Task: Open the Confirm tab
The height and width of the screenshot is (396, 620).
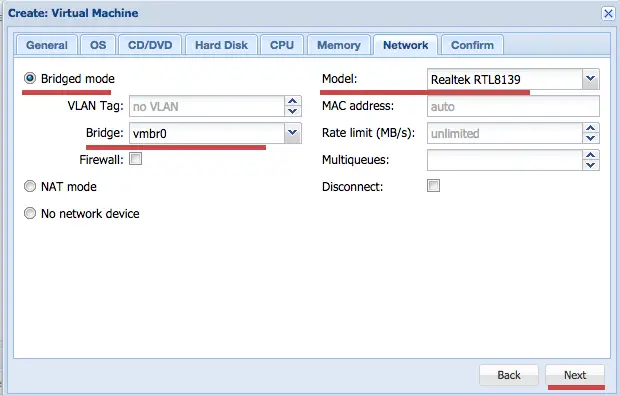Action: pyautogui.click(x=473, y=45)
